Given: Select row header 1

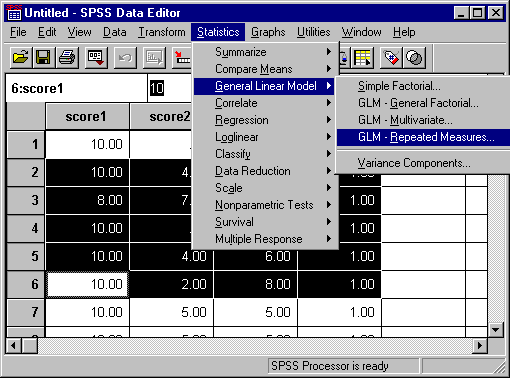Looking at the screenshot, I should click(26, 144).
